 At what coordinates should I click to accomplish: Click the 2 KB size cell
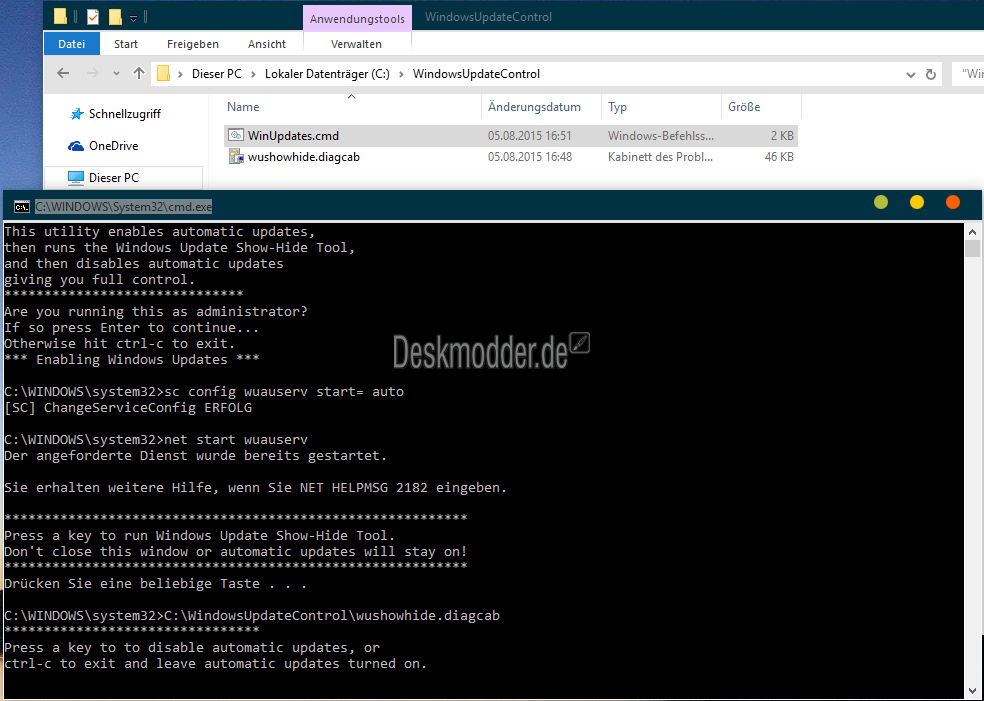[x=782, y=136]
